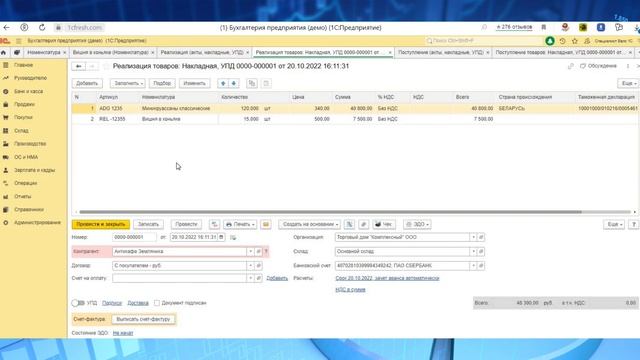This screenshot has width=640, height=360.
Task: Expand the Создать на основании dropdown
Action: pyautogui.click(x=310, y=224)
